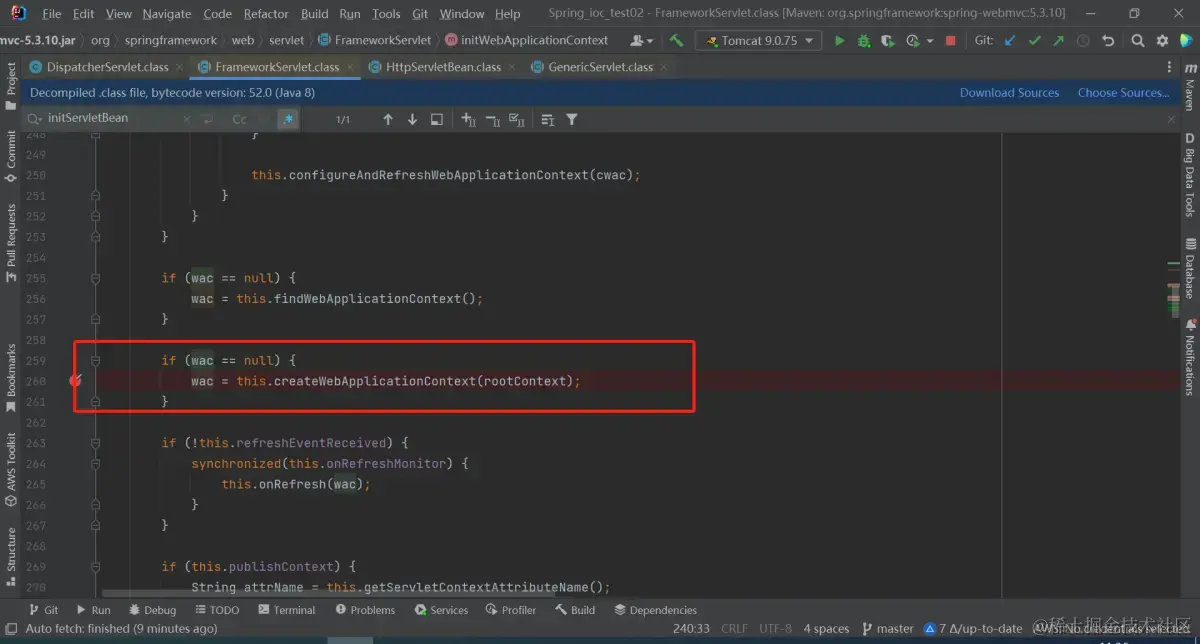The height and width of the screenshot is (644, 1200).
Task: Open IDE settings gear icon
Action: click(x=1162, y=41)
